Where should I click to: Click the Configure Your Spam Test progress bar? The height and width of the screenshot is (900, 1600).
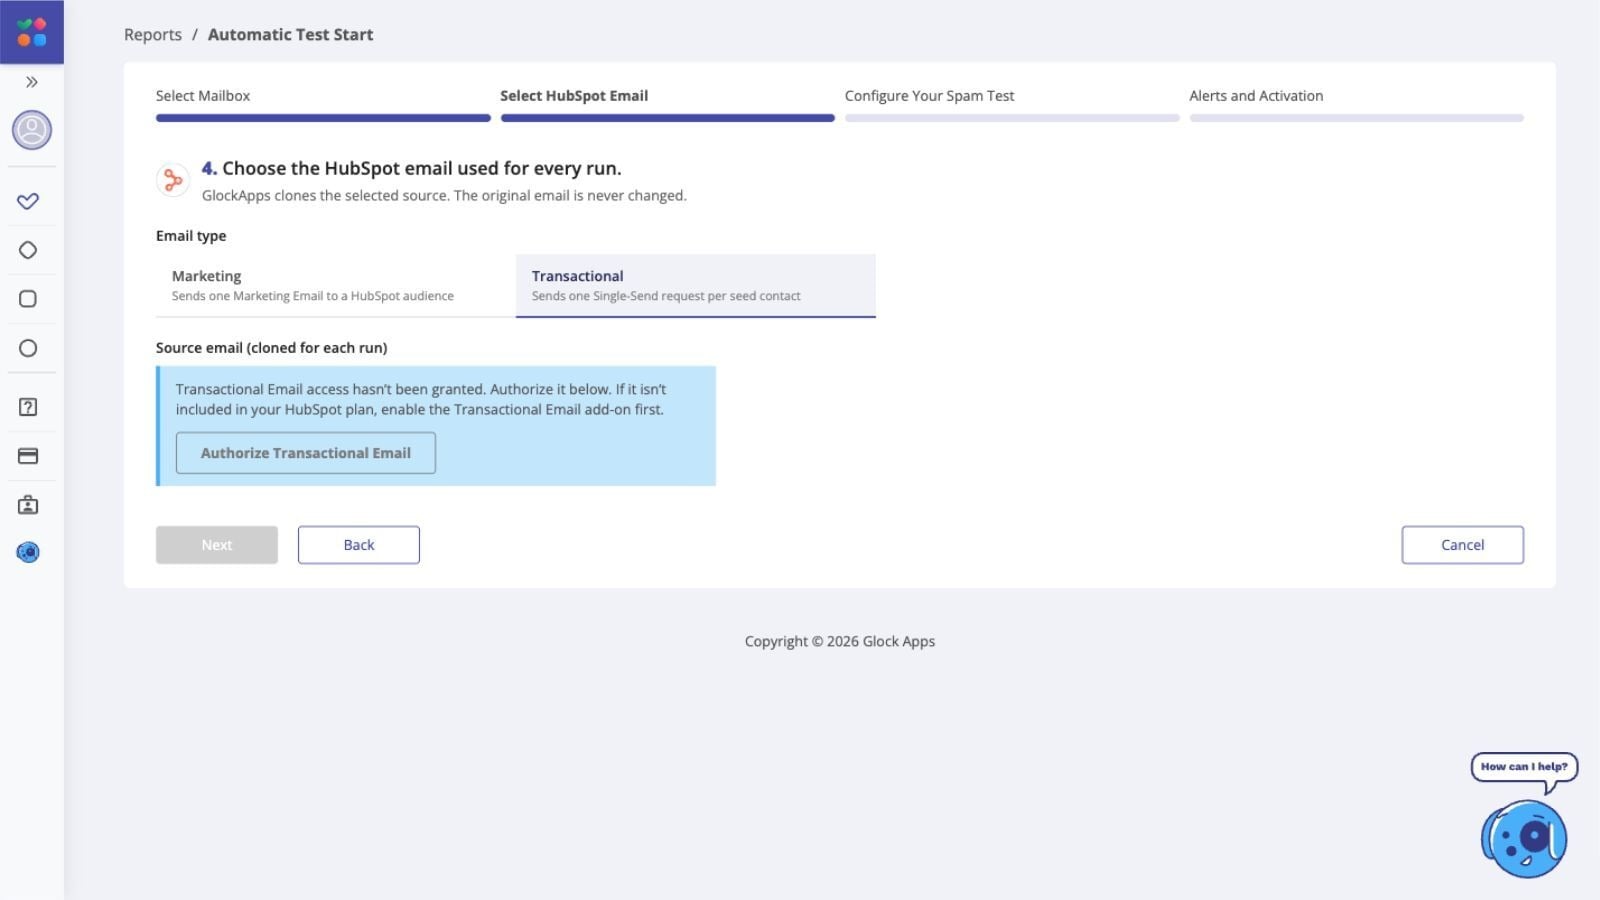[x=1012, y=118]
